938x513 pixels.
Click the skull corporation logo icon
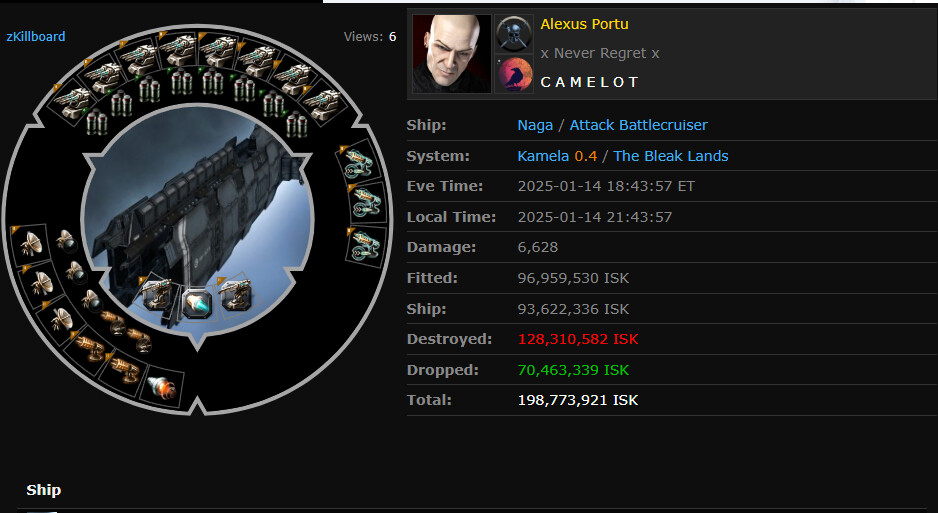[514, 34]
